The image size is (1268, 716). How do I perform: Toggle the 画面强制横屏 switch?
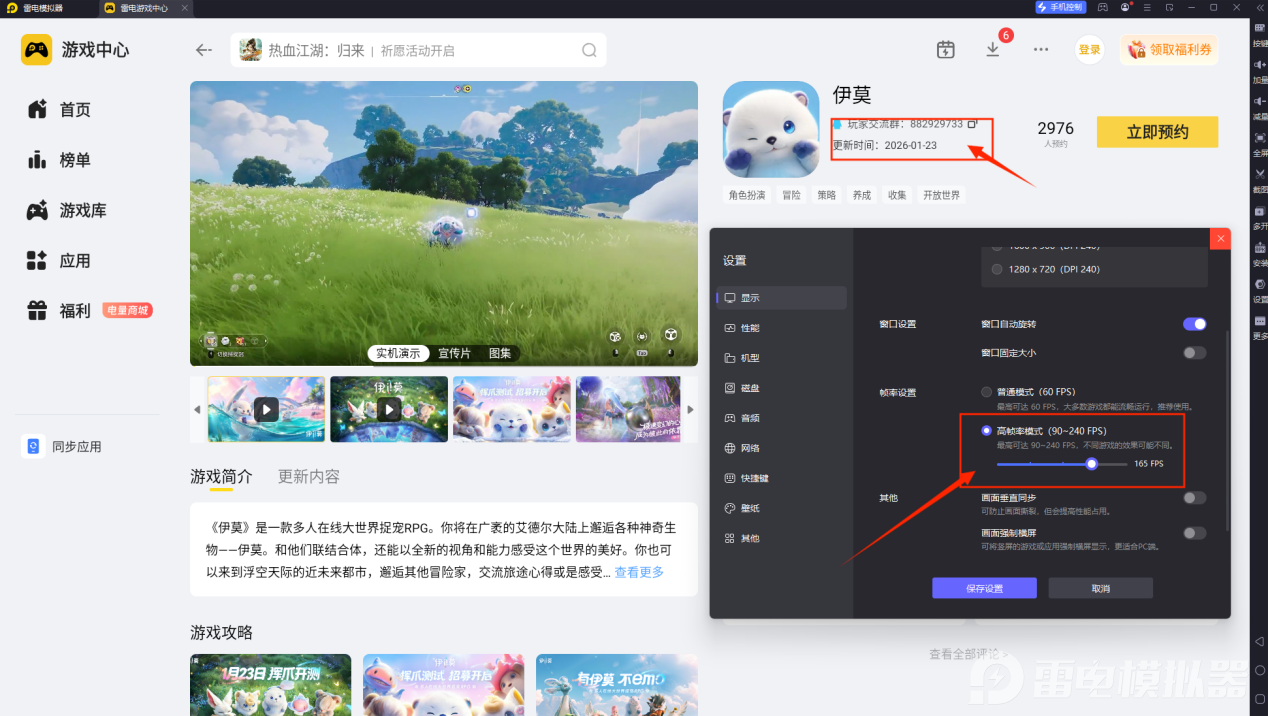click(x=1194, y=533)
